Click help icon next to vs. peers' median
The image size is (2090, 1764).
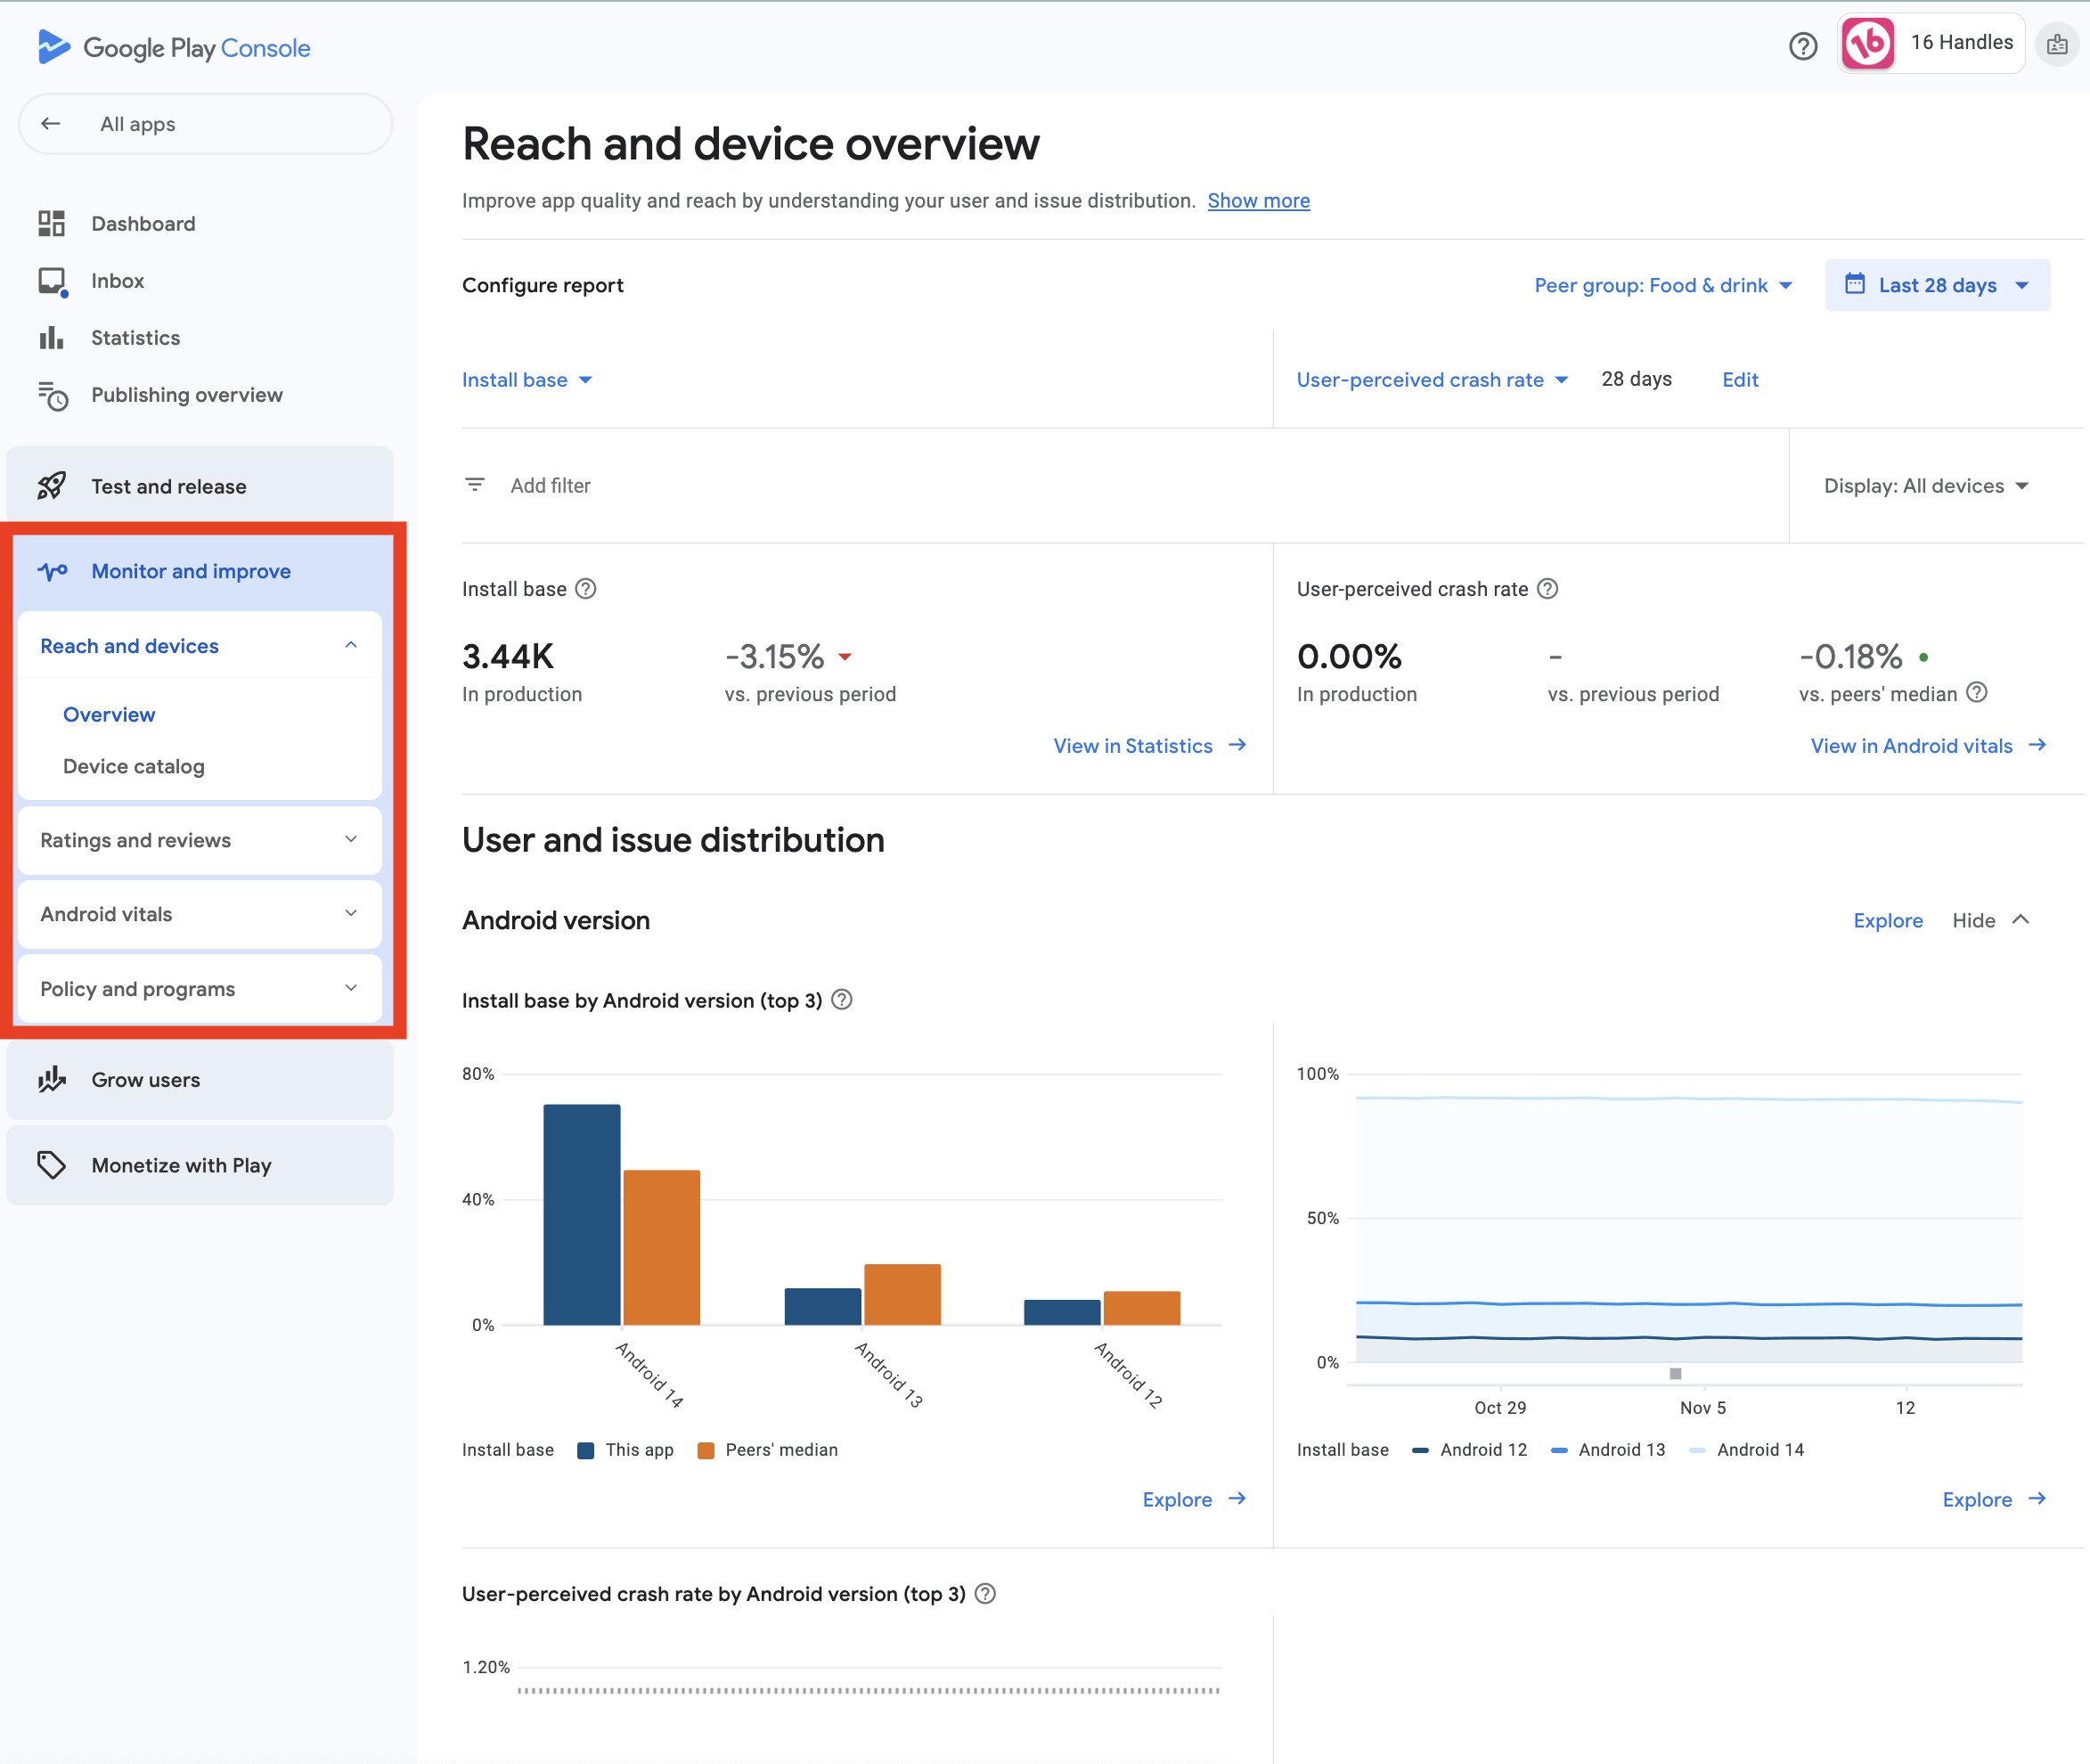[x=1976, y=693]
